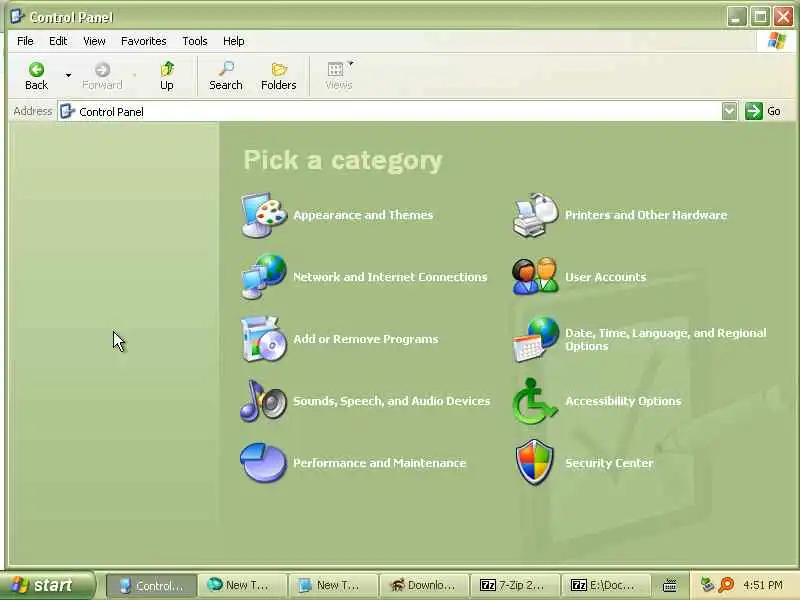
Task: Click the 4:51 PM system clock
Action: (x=763, y=585)
